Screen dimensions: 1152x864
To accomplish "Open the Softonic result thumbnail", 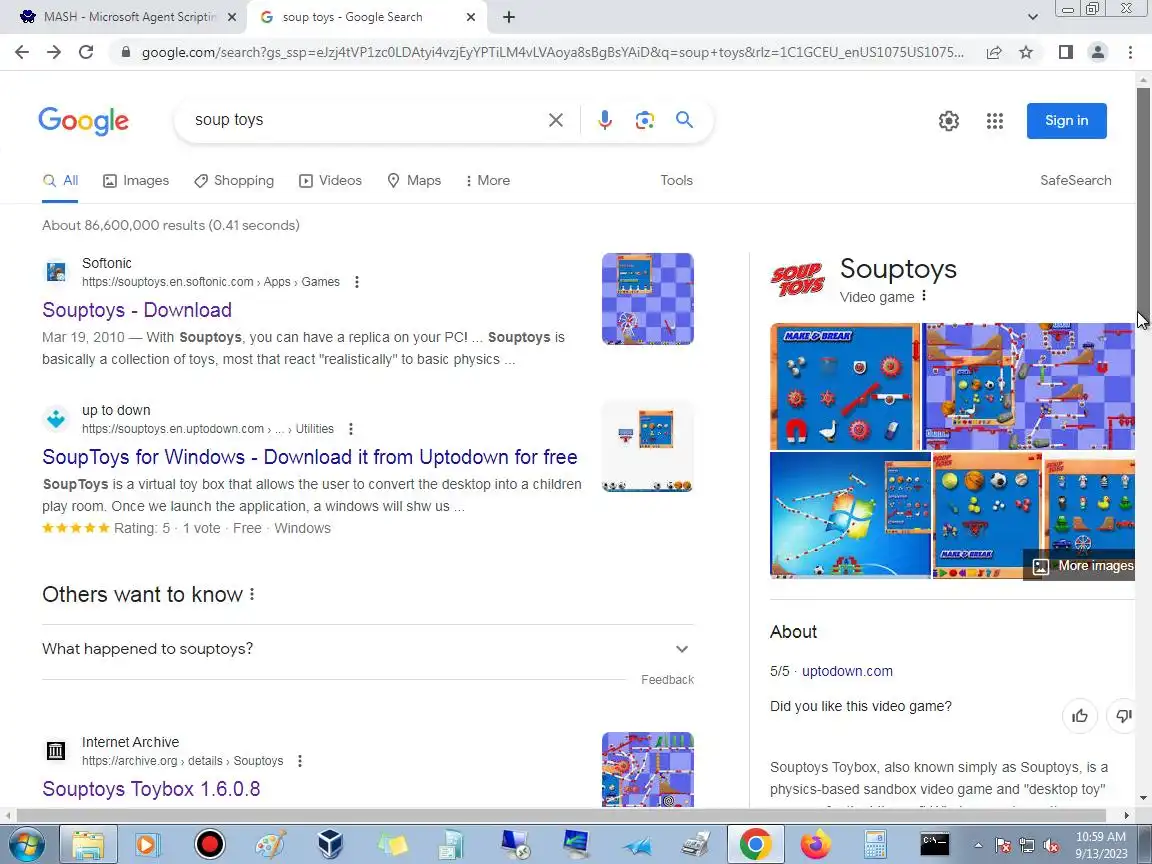I will (x=647, y=299).
